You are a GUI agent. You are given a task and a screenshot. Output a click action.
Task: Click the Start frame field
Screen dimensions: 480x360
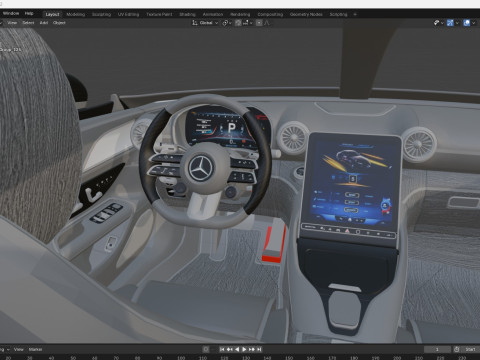[x=470, y=349]
